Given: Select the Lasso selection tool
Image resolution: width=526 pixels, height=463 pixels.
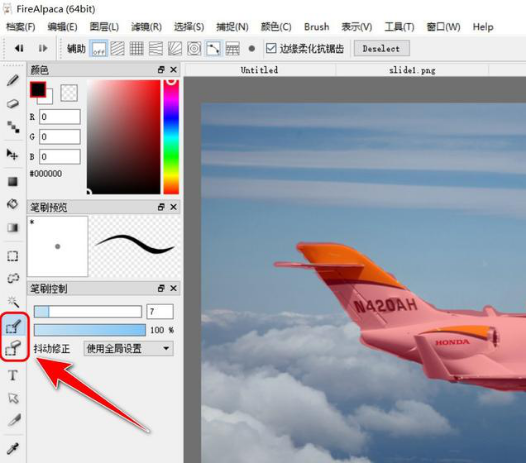Looking at the screenshot, I should pyautogui.click(x=13, y=278).
